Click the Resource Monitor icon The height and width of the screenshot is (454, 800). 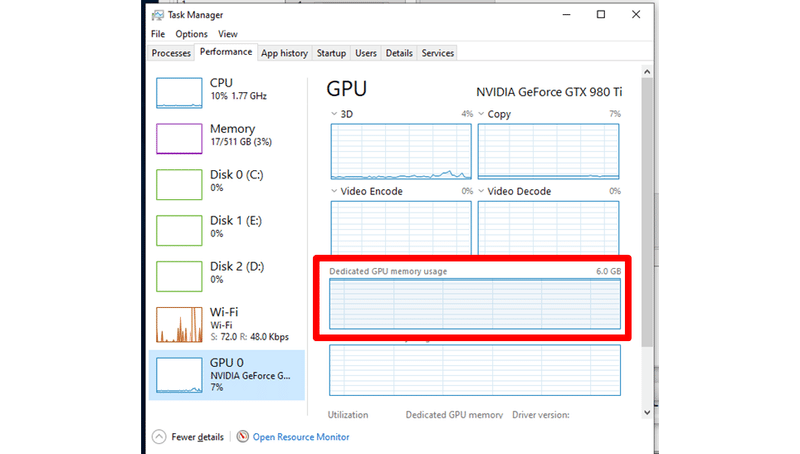tap(244, 437)
